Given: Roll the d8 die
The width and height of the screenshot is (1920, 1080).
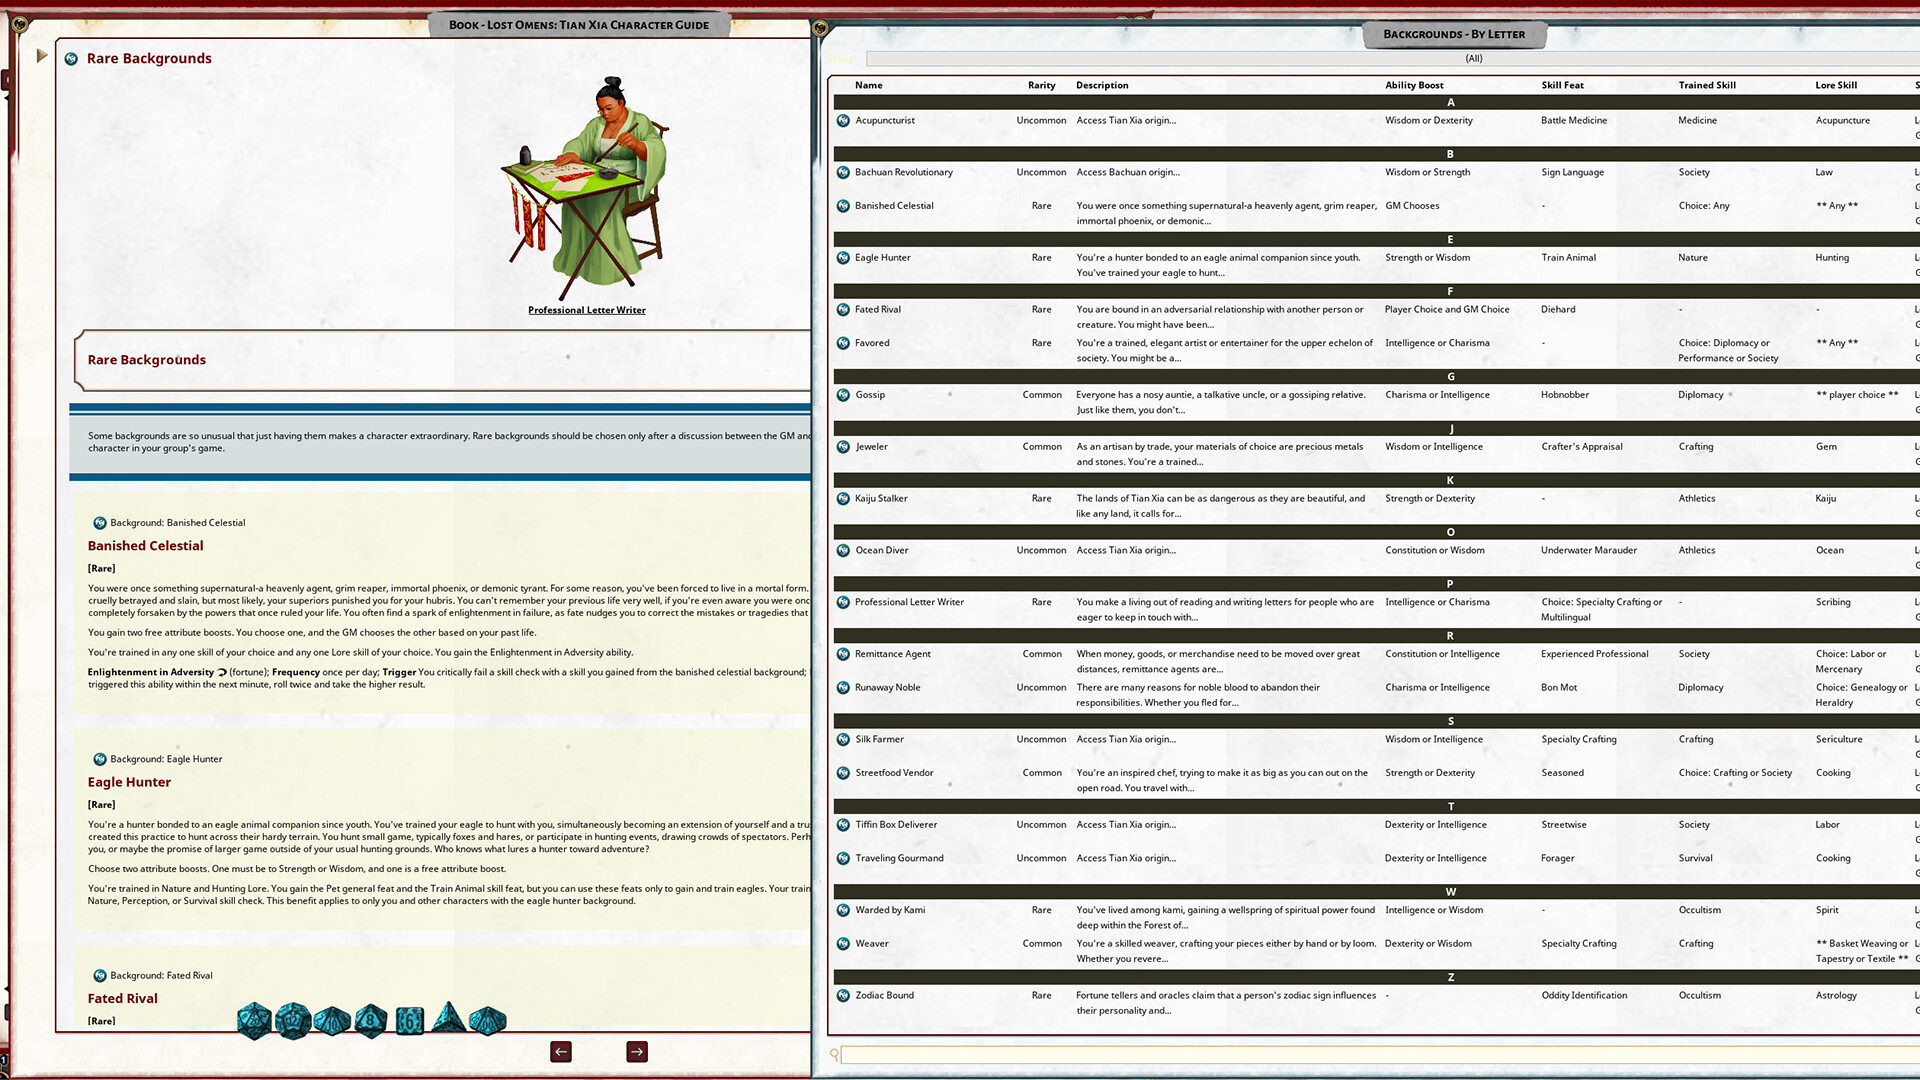Looking at the screenshot, I should point(371,1020).
